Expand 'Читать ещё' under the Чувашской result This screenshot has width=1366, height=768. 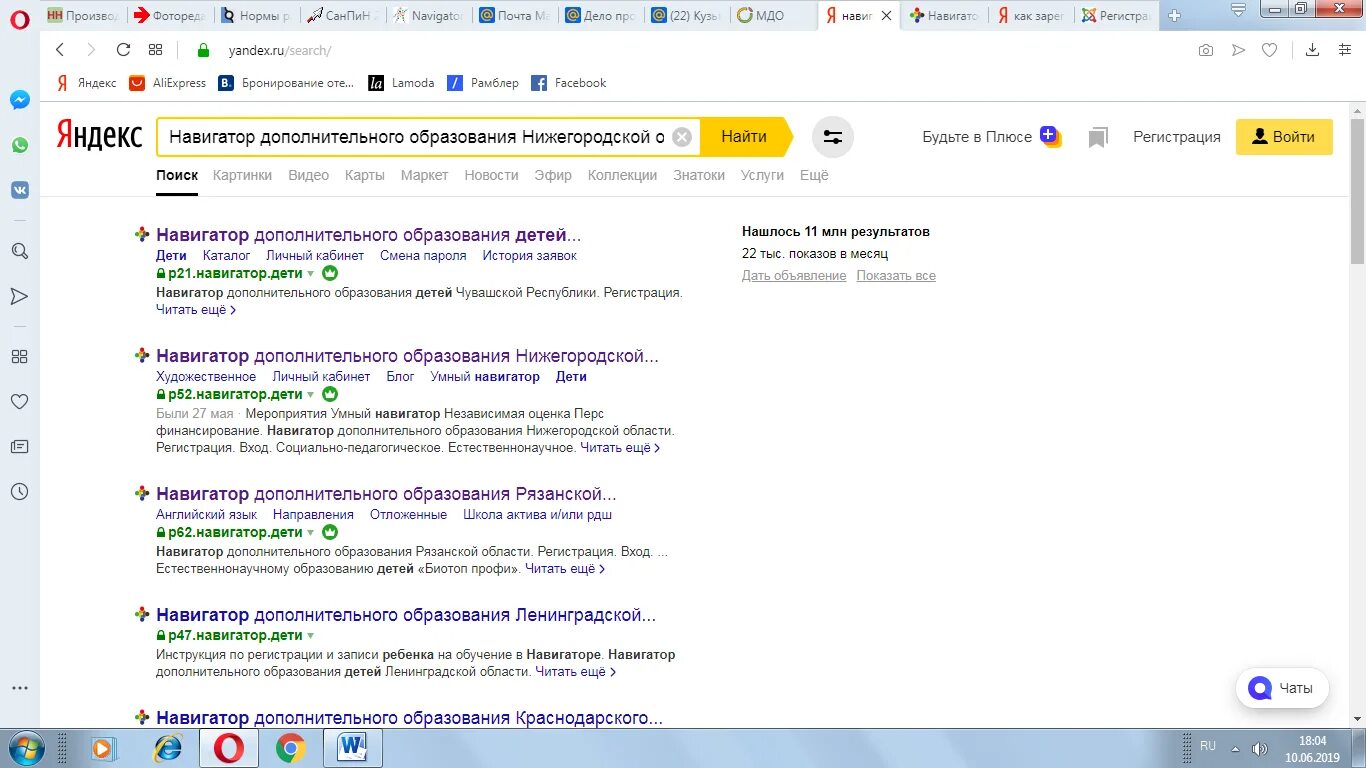click(196, 310)
